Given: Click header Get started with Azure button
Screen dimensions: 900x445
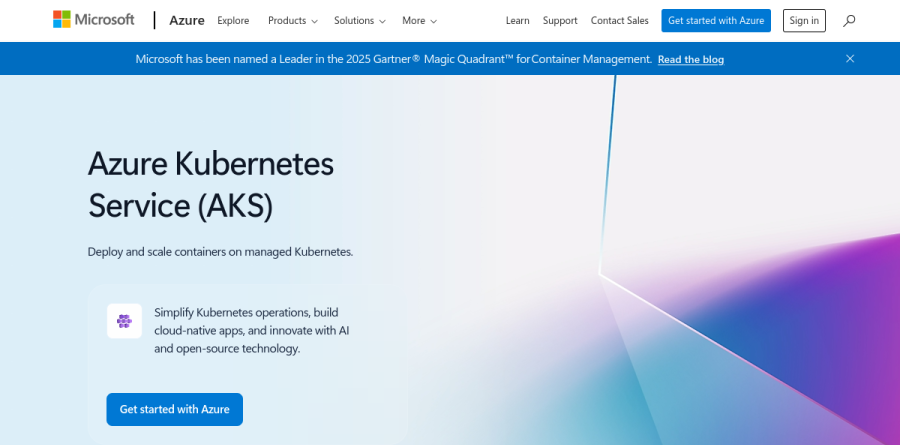Looking at the screenshot, I should [716, 21].
